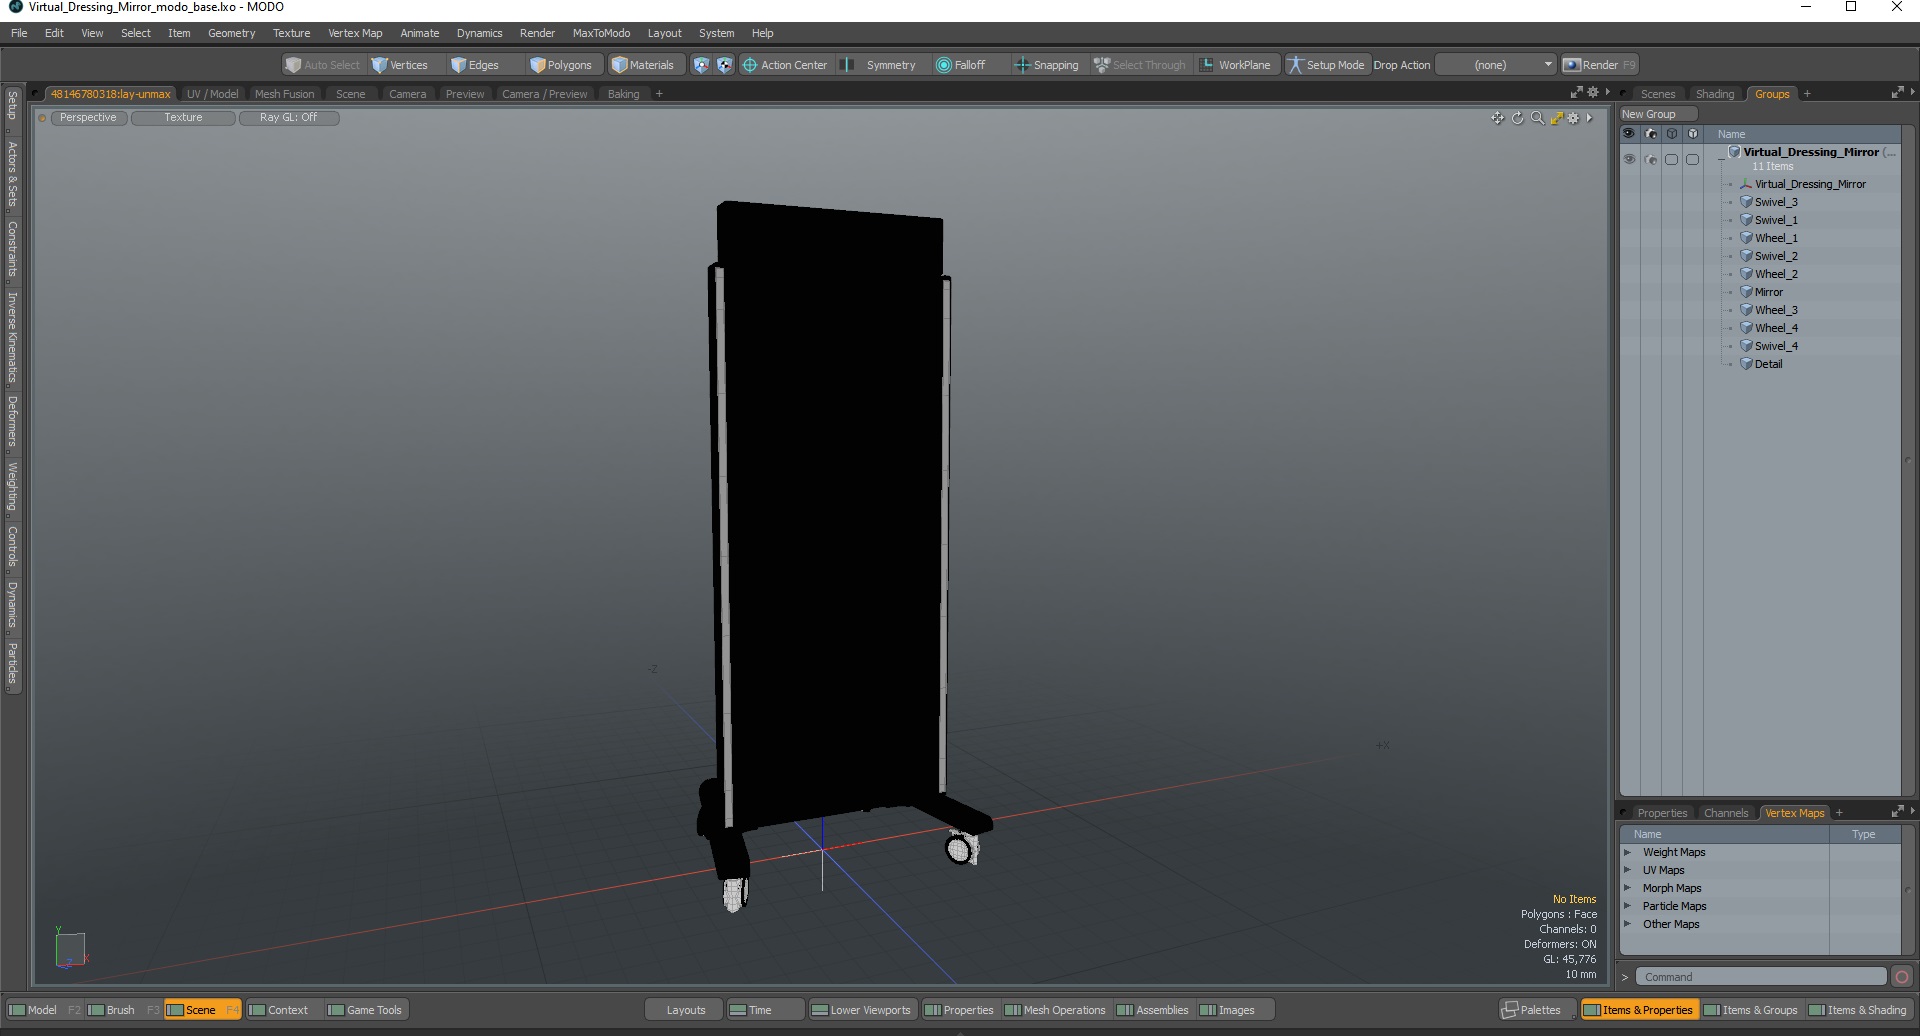The image size is (1920, 1036).
Task: Add a new tab beside Baking
Action: (659, 94)
